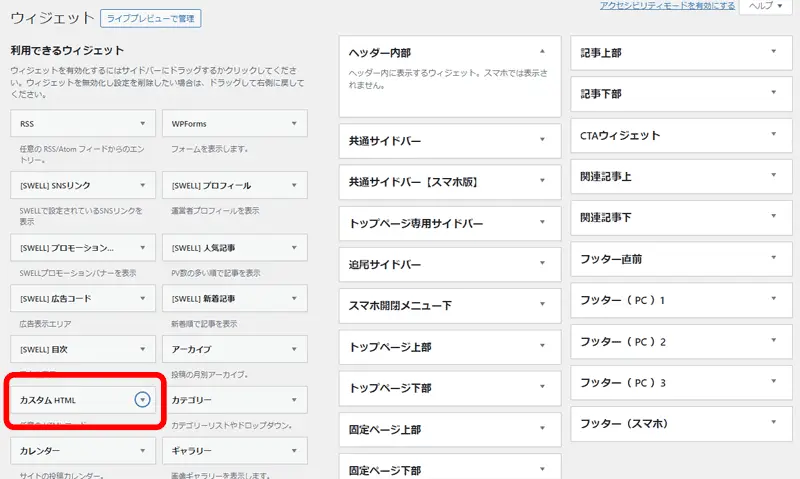This screenshot has width=800, height=479.
Task: Expand the RSS widget arrow
Action: [143, 124]
